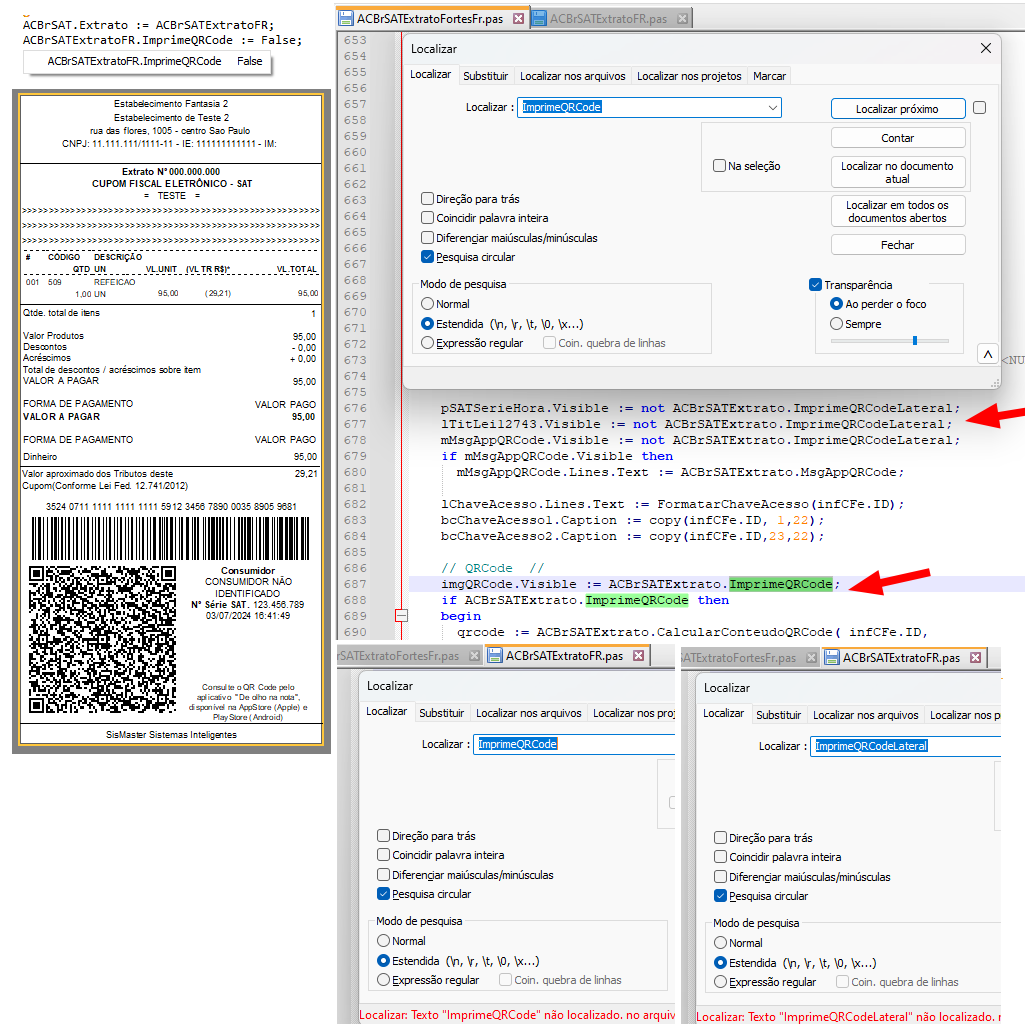1025x1024 pixels.
Task: Switch to Localizar nos arquivos in bottom-right dialog
Action: [x=865, y=715]
